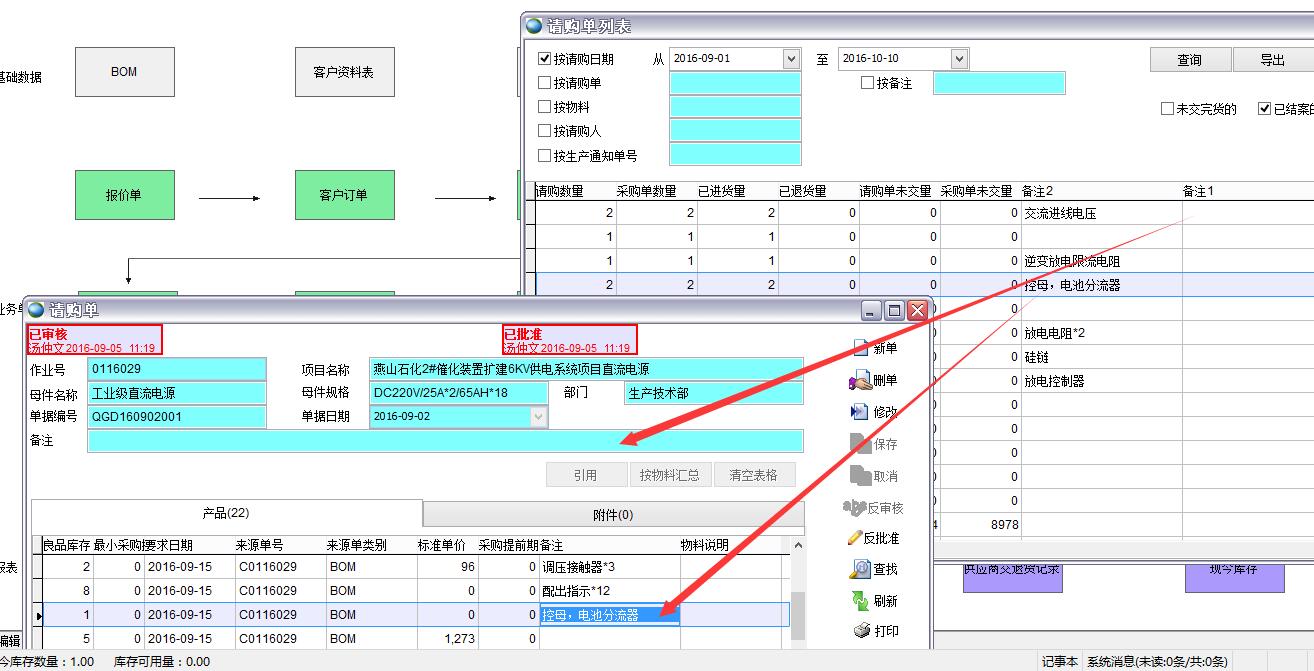The image size is (1314, 671).
Task: Tick the 未交完货的 checkbox
Action: 1167,109
